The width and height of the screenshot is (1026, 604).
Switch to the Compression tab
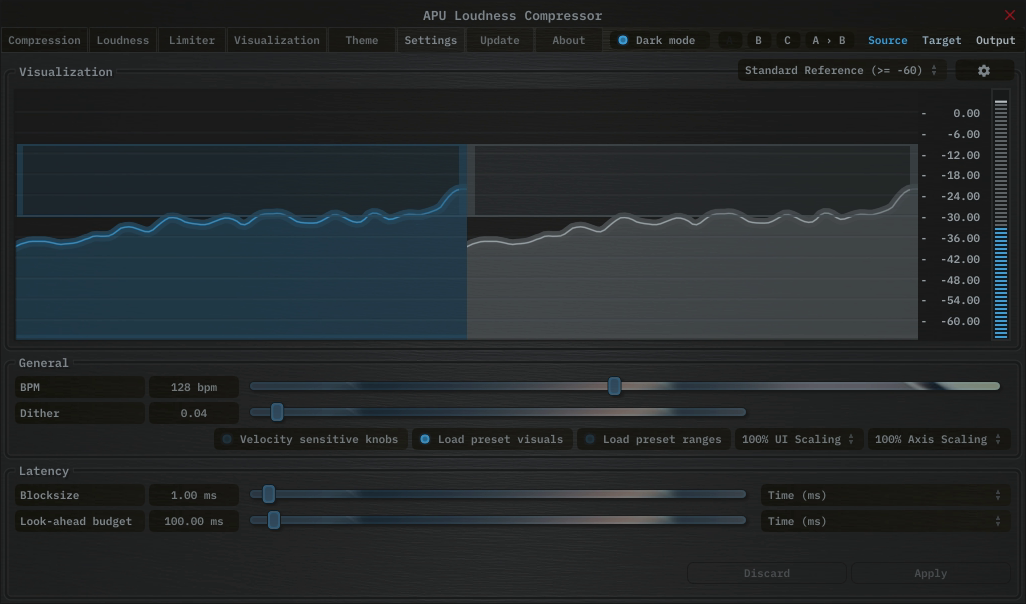(x=44, y=41)
